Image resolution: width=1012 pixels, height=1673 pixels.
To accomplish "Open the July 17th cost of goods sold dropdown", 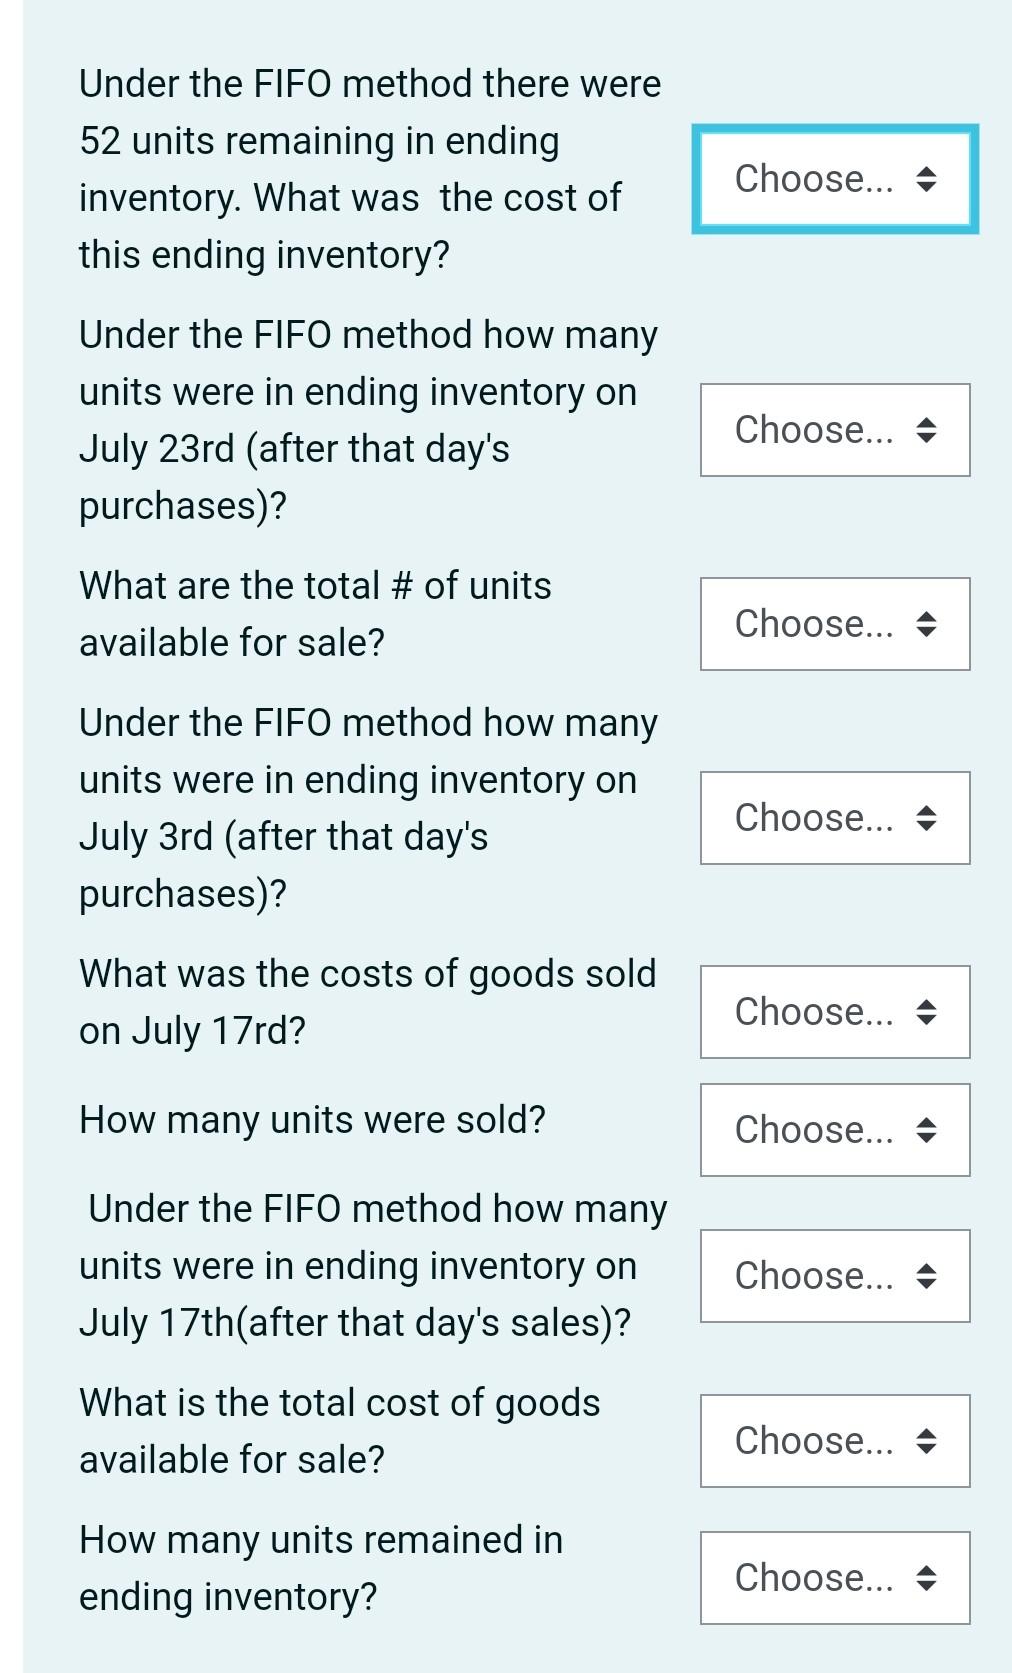I will coord(833,1011).
